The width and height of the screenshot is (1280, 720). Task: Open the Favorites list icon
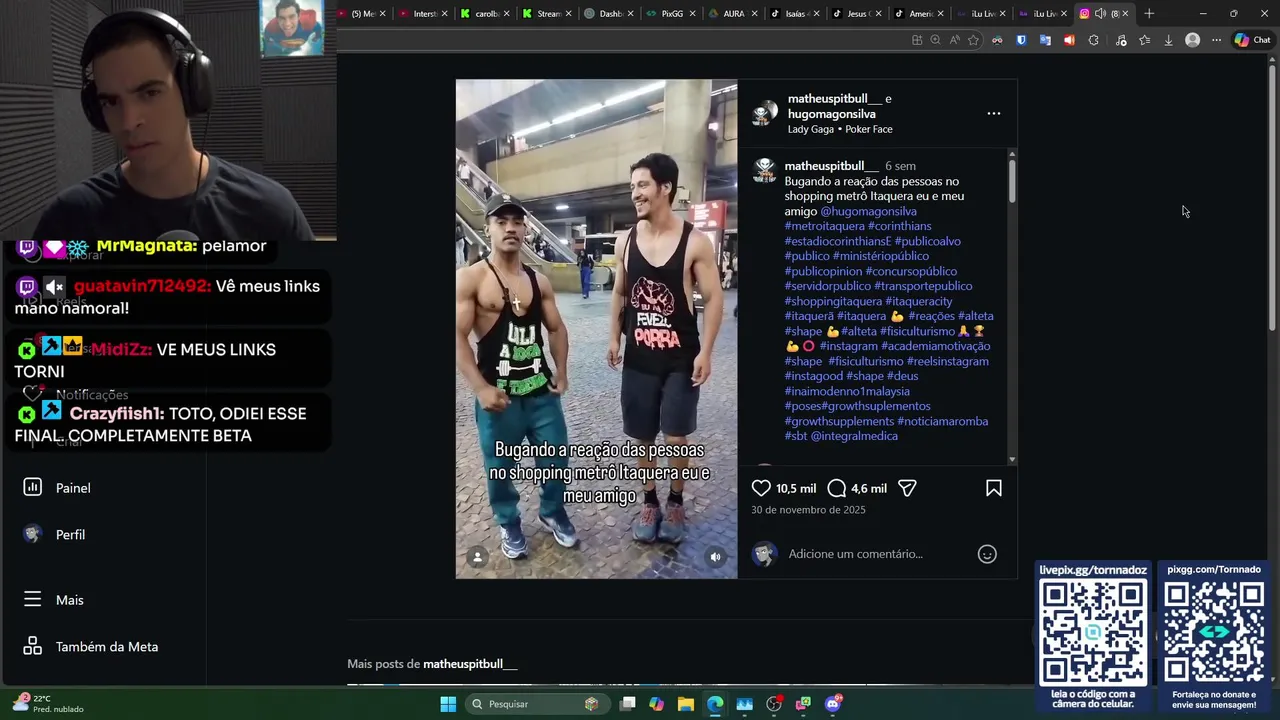(x=1144, y=40)
